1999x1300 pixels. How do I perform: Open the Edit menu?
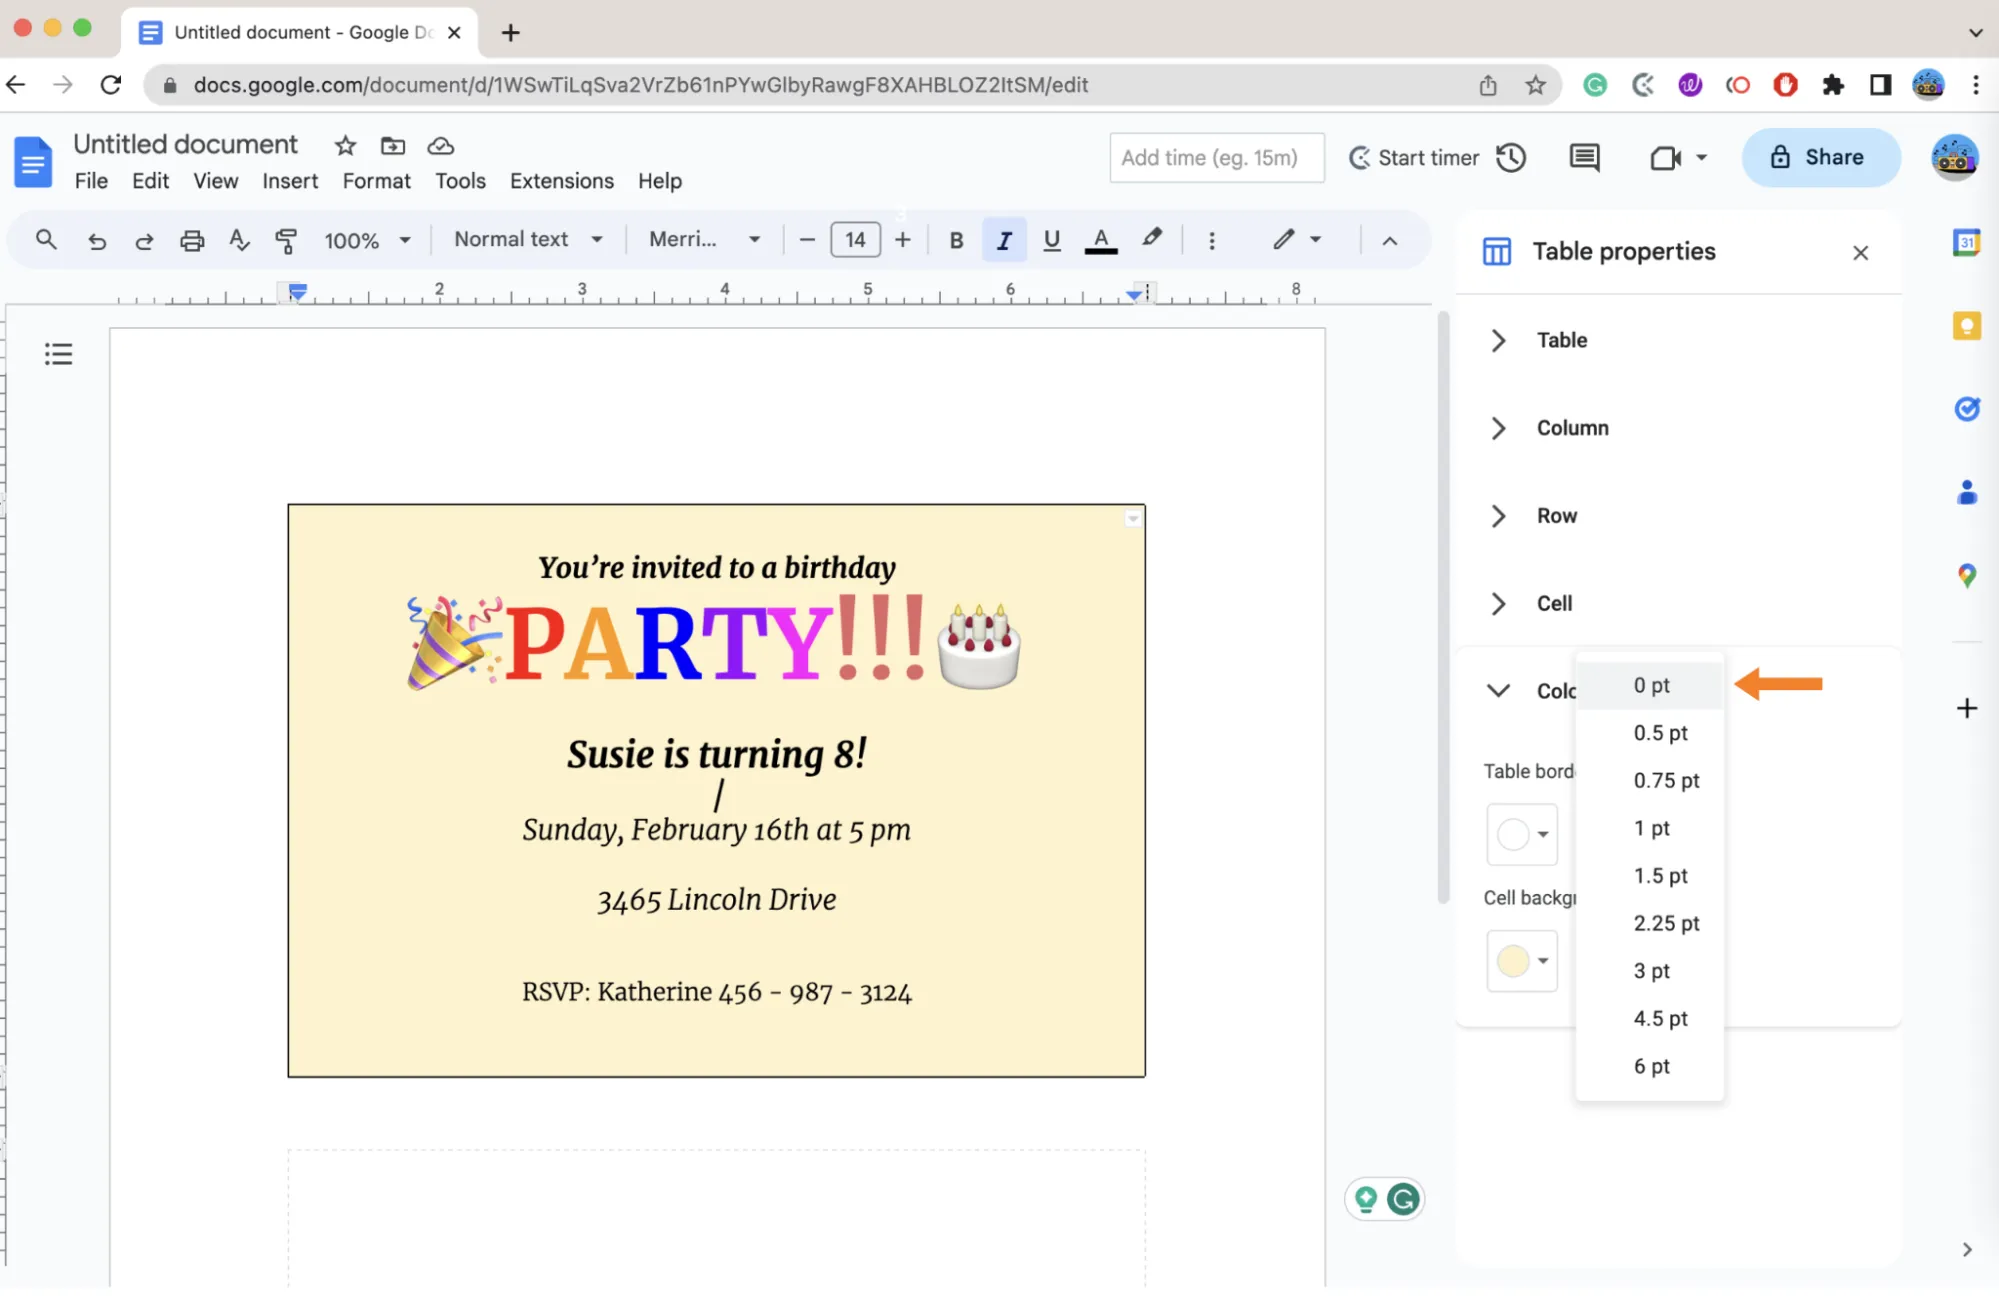pyautogui.click(x=150, y=181)
